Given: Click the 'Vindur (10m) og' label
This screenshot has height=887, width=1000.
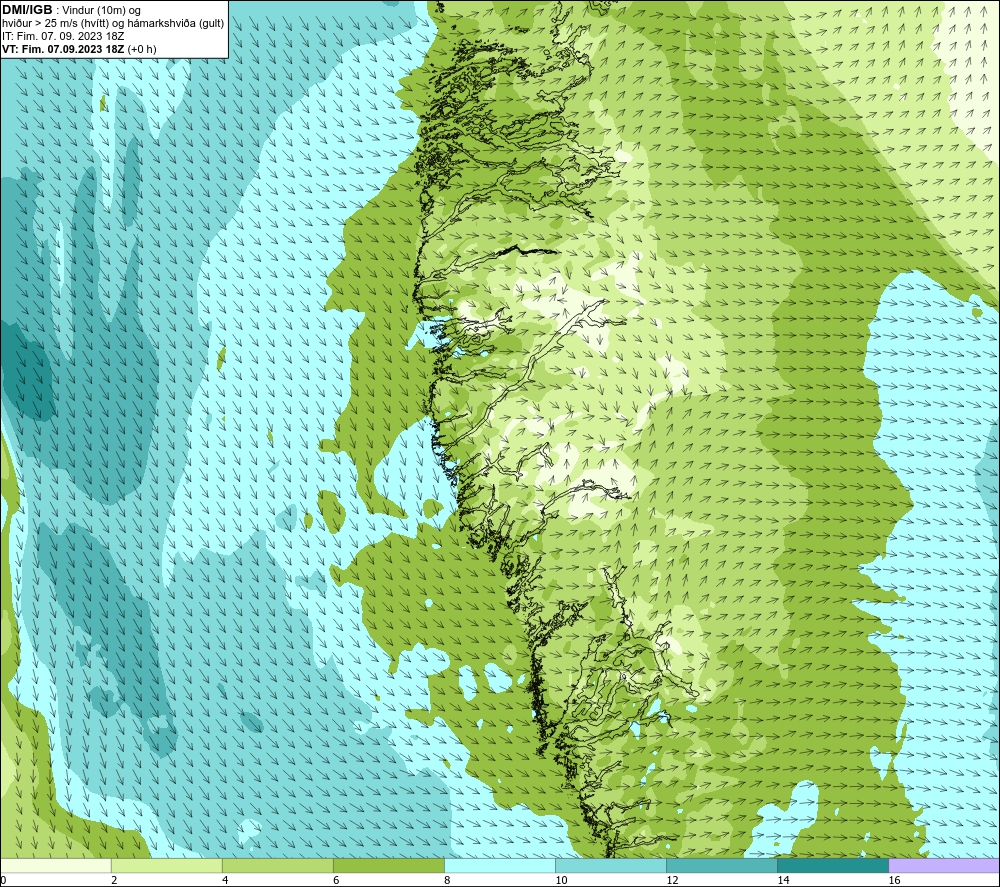Looking at the screenshot, I should (x=101, y=10).
